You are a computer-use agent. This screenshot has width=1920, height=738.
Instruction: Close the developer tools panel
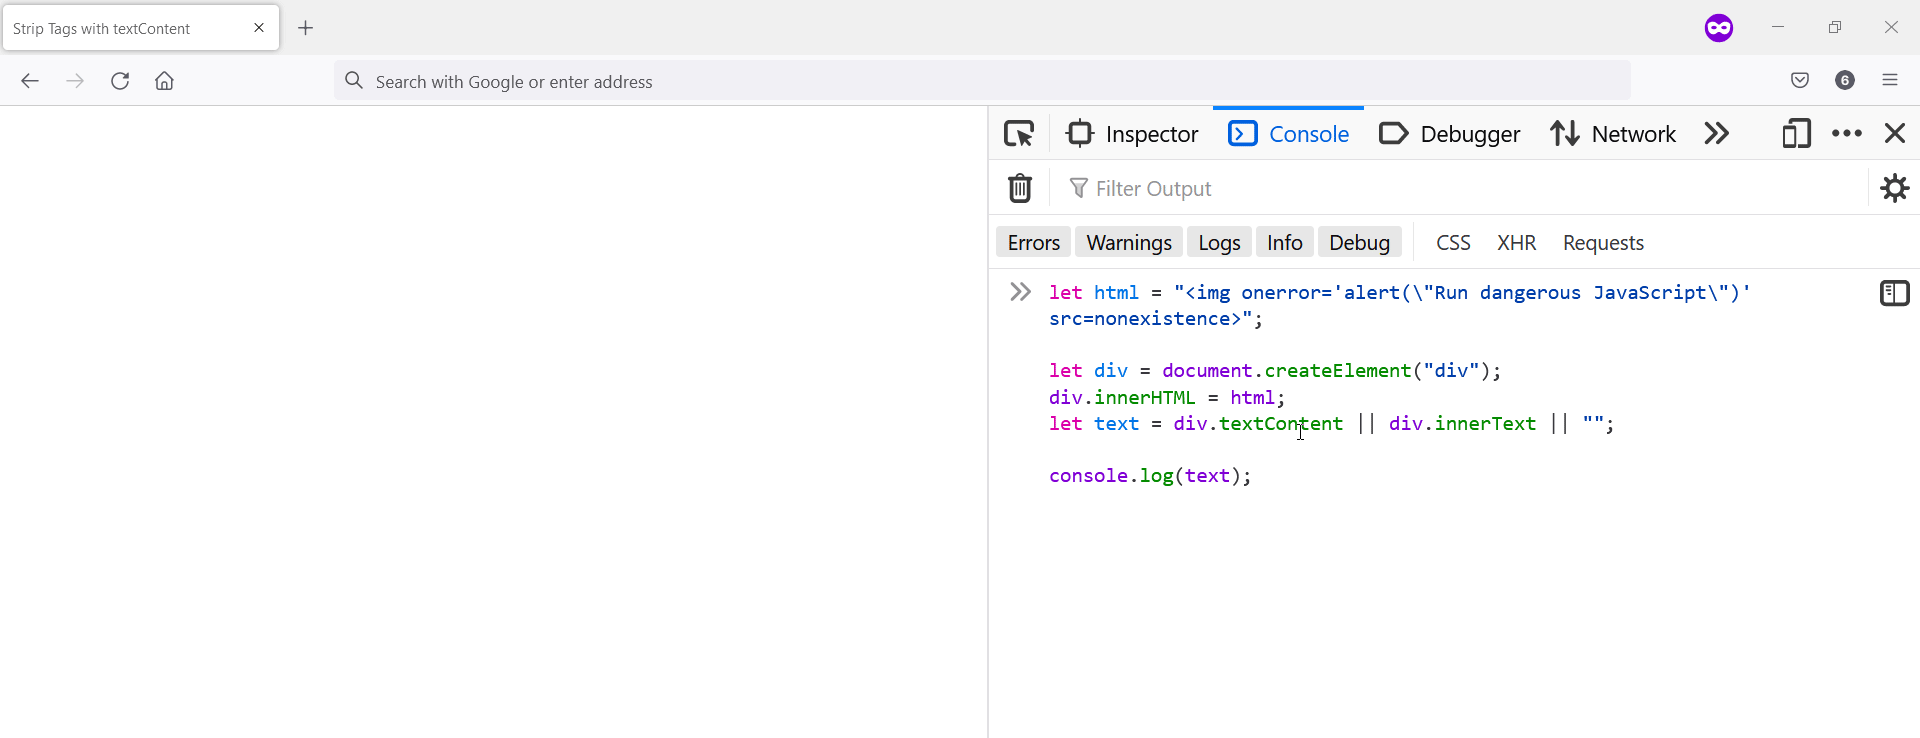click(x=1894, y=133)
